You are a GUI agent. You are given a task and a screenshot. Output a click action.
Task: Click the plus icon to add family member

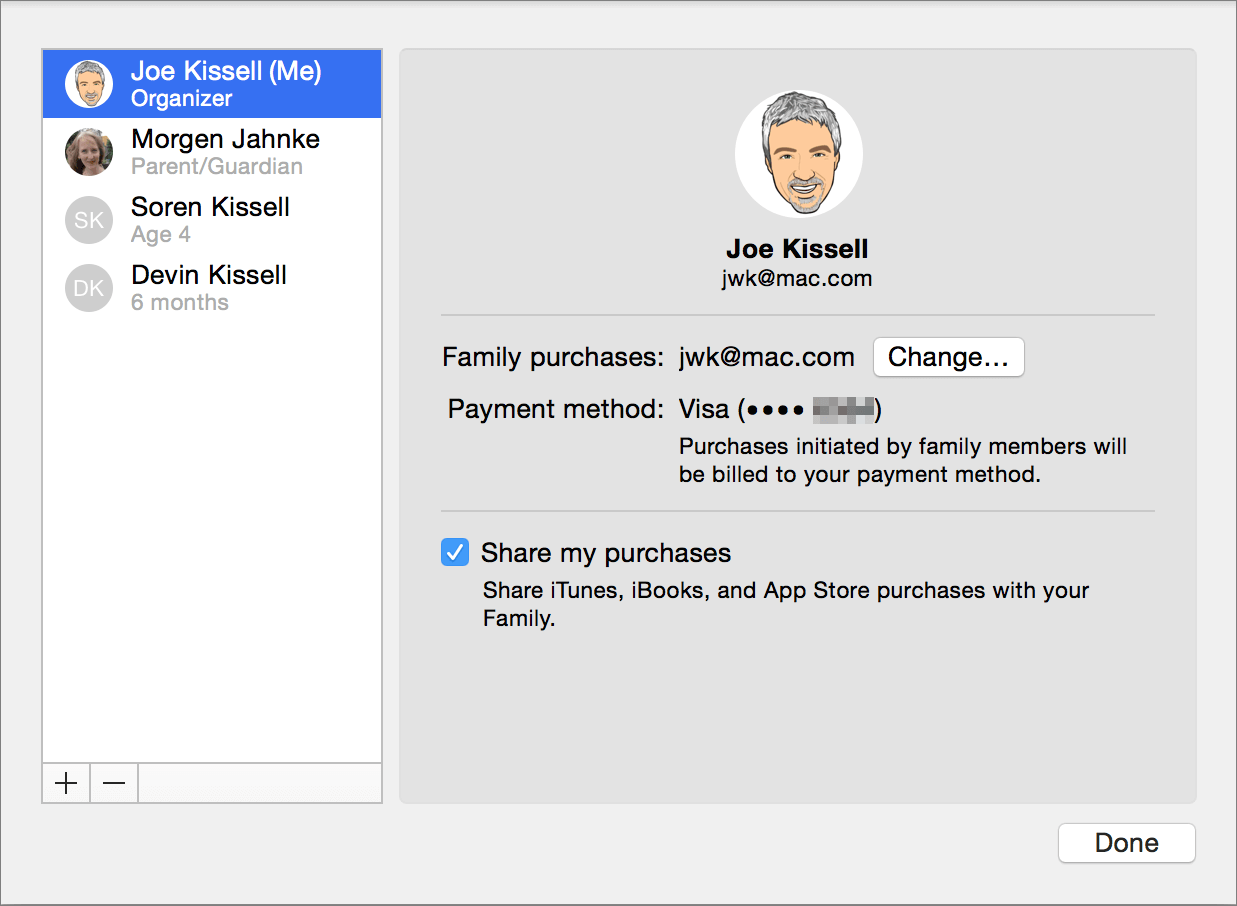coord(65,783)
